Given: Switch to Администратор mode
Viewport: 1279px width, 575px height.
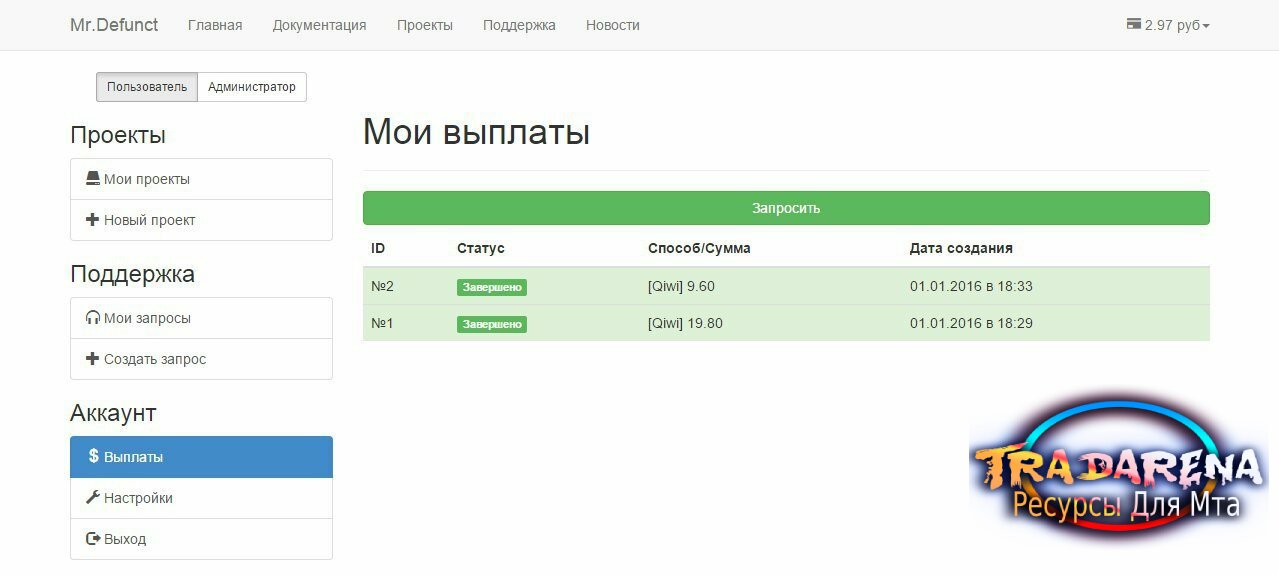Looking at the screenshot, I should pyautogui.click(x=252, y=87).
